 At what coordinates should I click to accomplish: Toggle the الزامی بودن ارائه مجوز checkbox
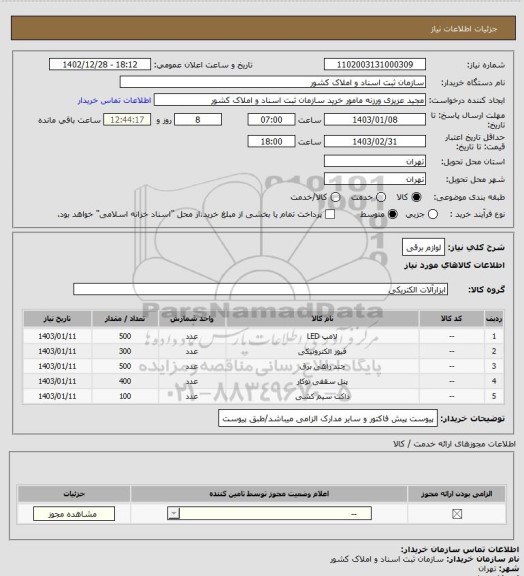click(457, 514)
